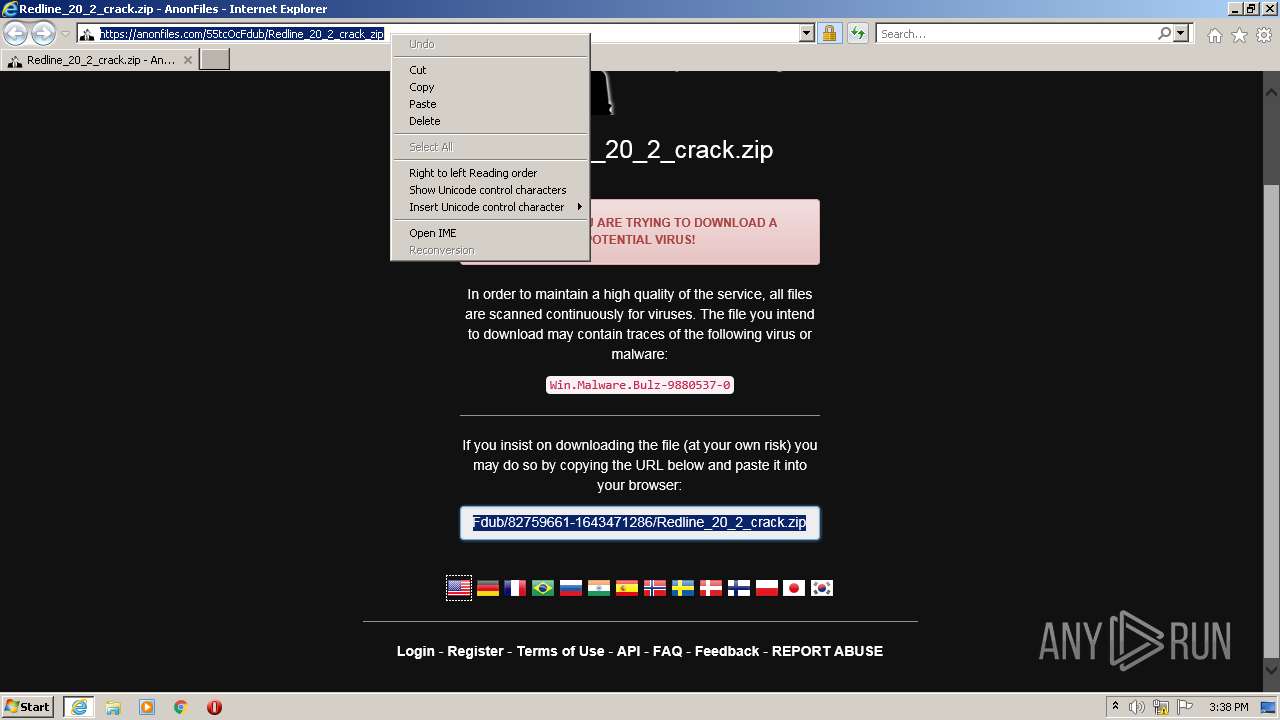1280x720 pixels.
Task: Open the Register link
Action: point(475,651)
